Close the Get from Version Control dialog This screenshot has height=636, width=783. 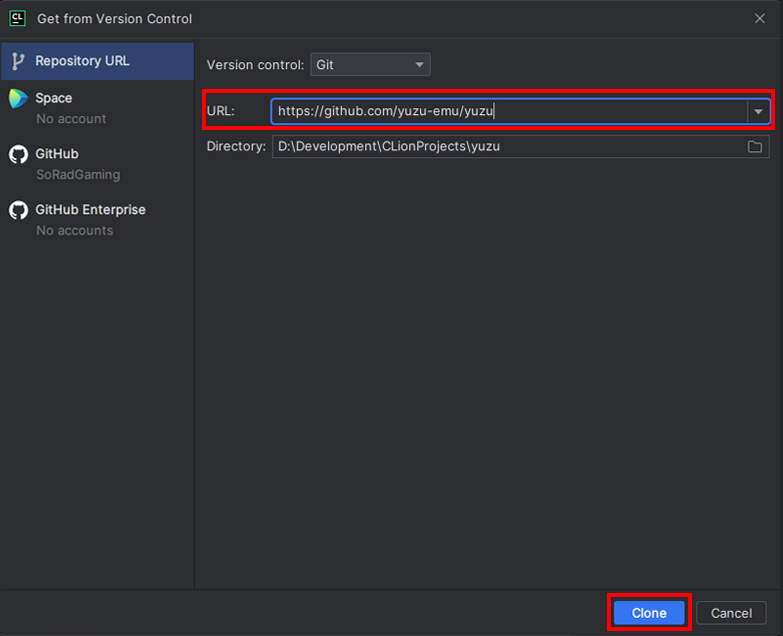[x=760, y=18]
